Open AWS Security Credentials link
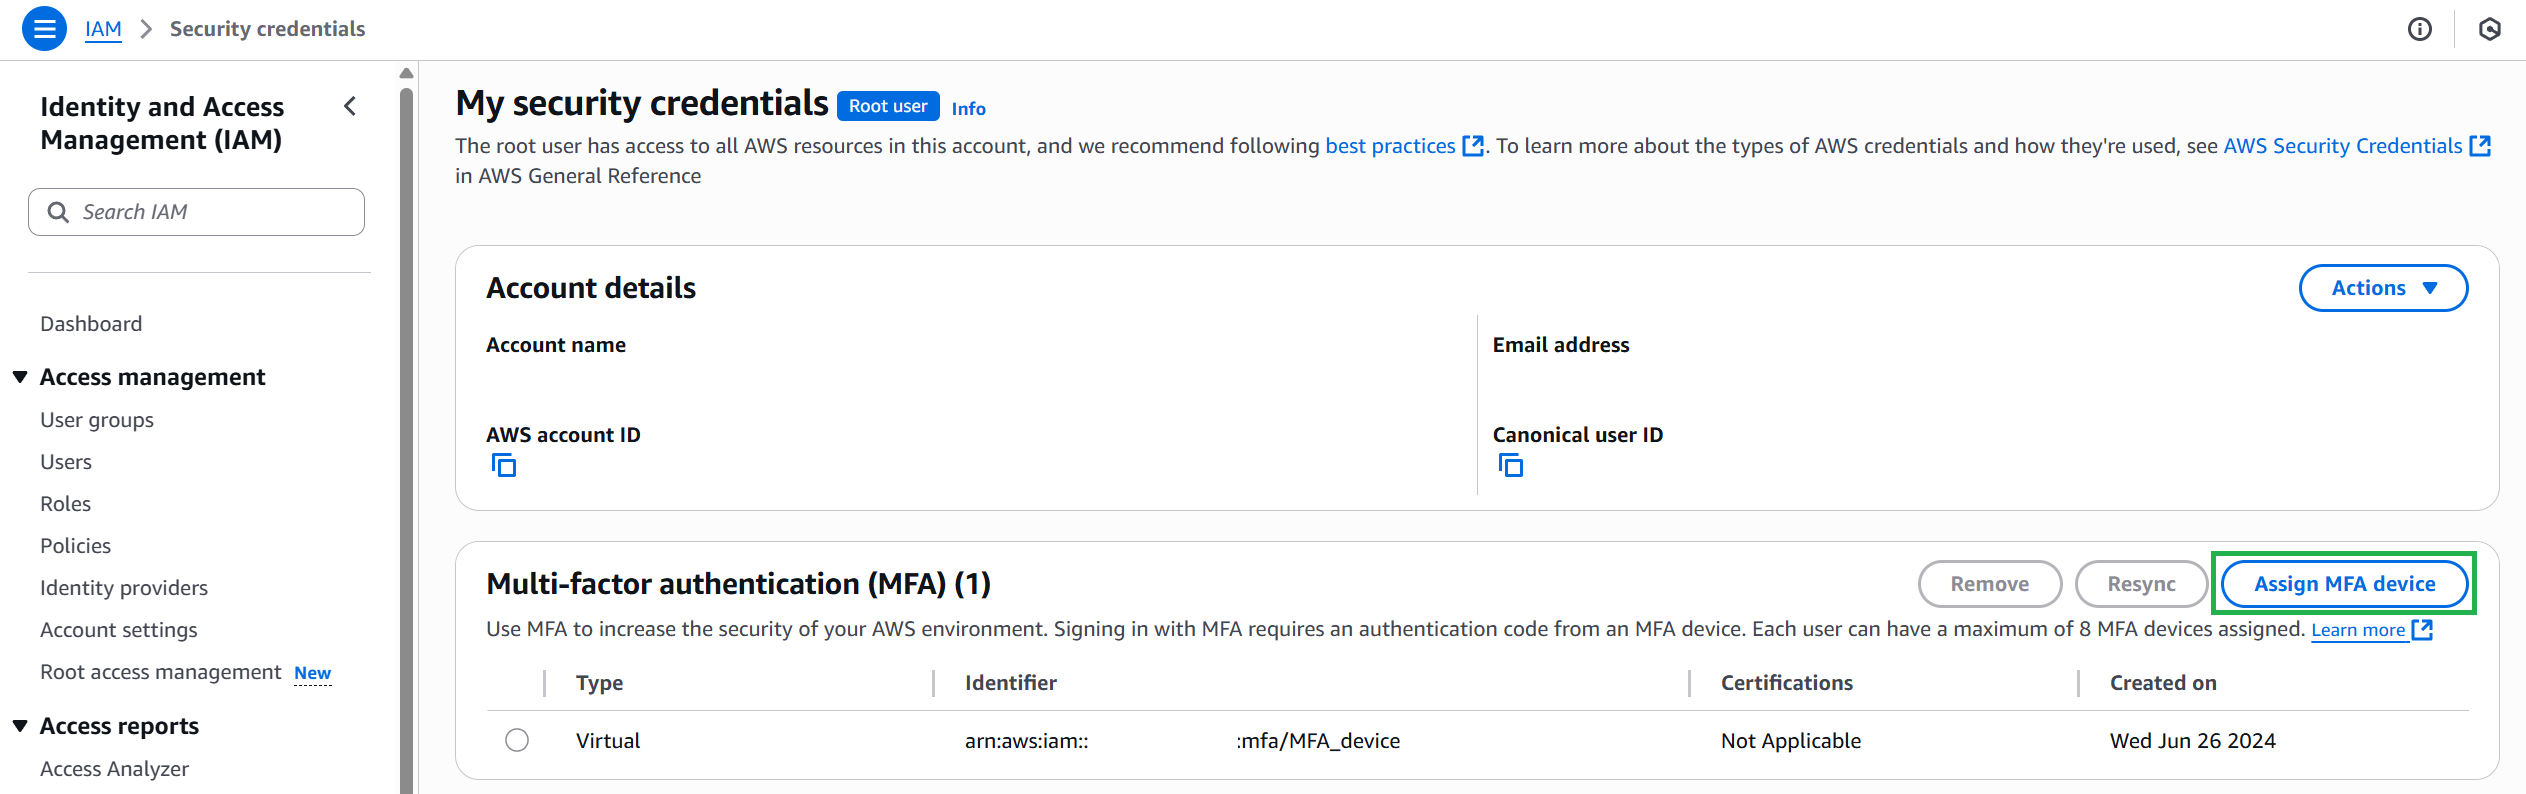 point(2342,146)
